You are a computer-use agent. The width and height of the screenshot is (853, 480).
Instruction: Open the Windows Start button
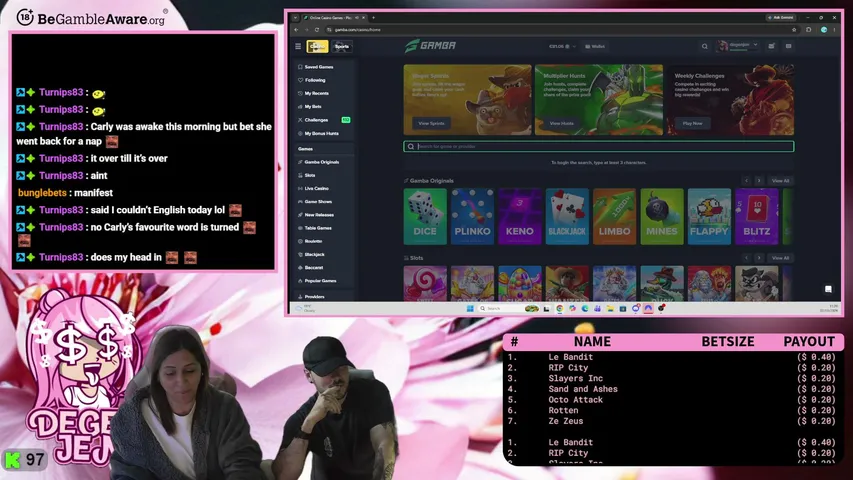pos(470,309)
